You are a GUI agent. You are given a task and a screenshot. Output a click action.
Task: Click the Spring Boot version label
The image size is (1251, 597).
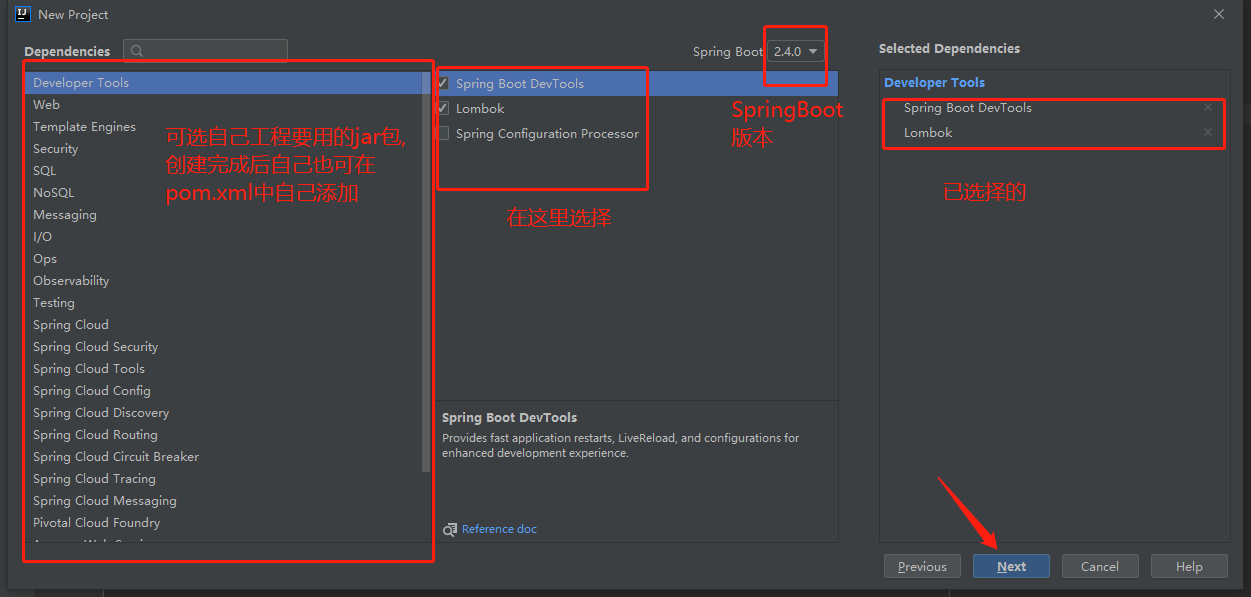click(x=727, y=51)
